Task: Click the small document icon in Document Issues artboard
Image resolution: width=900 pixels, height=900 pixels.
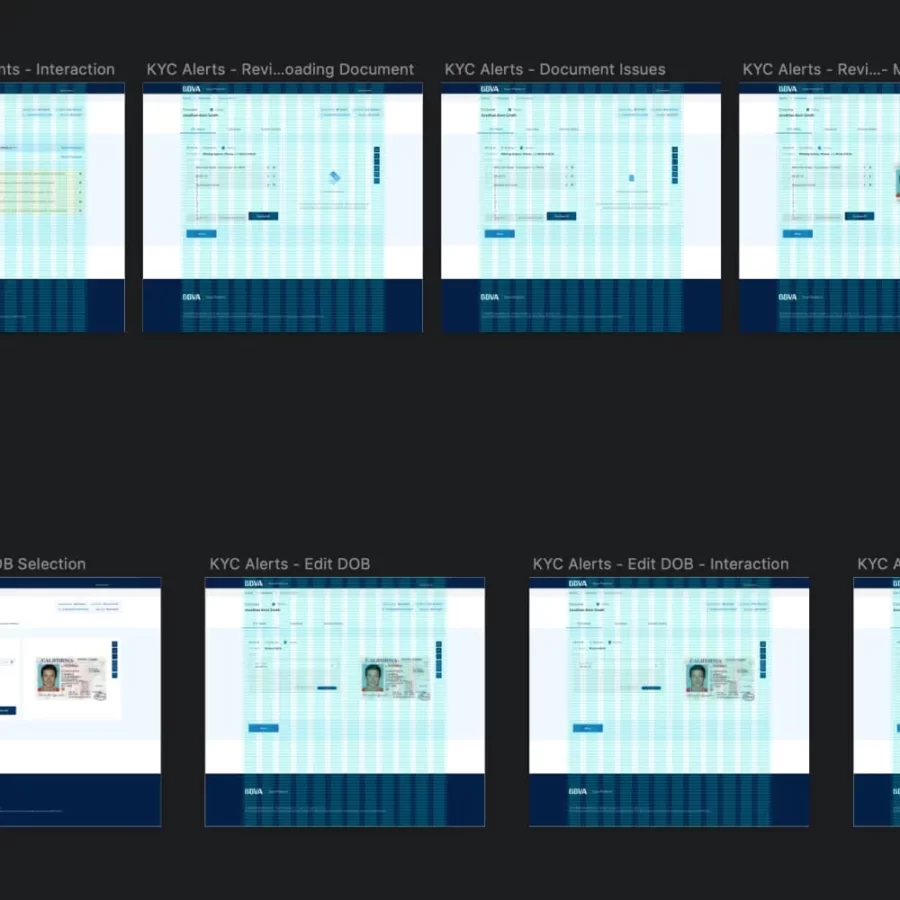Action: [x=631, y=178]
